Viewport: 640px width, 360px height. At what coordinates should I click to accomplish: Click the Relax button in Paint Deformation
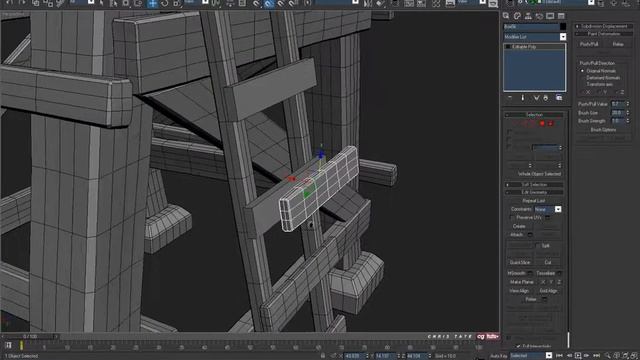[618, 44]
